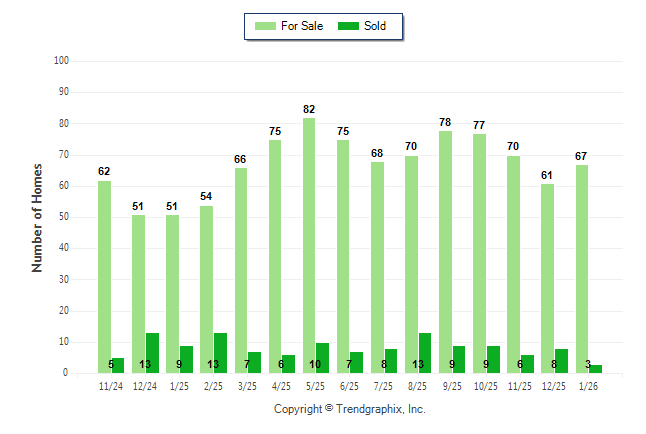Select the 2/25 For Sale bar showing 54
The width and height of the screenshot is (646, 434).
pos(206,289)
